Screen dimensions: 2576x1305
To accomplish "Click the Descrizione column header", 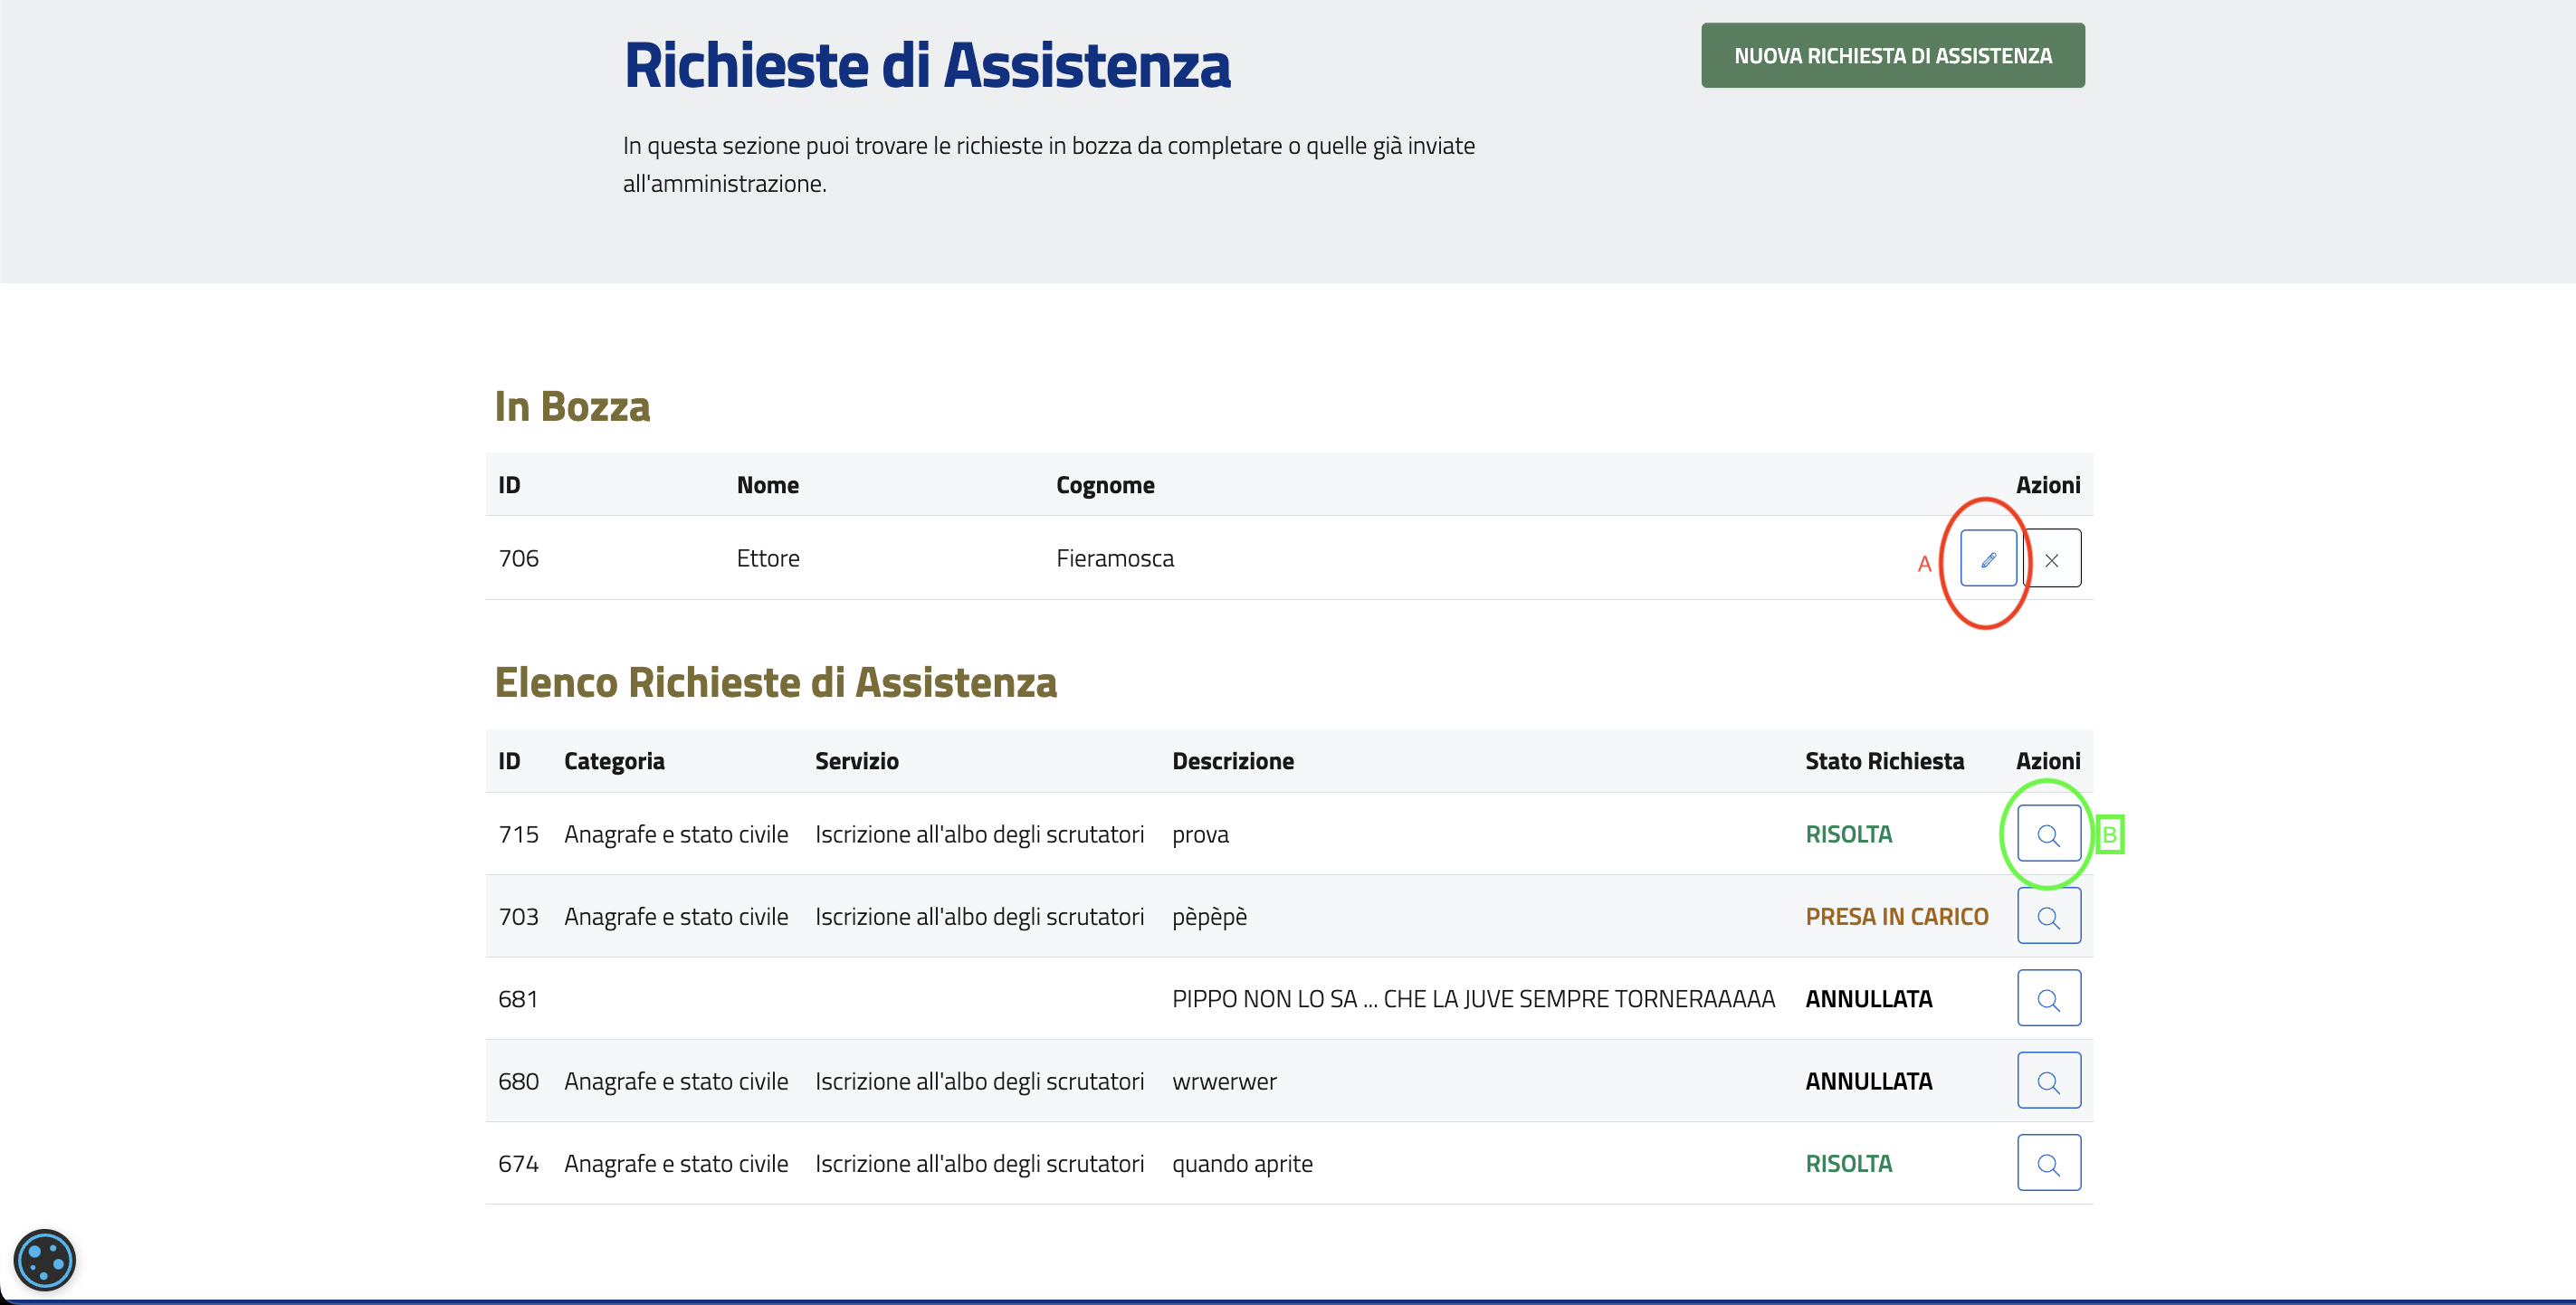I will (x=1232, y=761).
